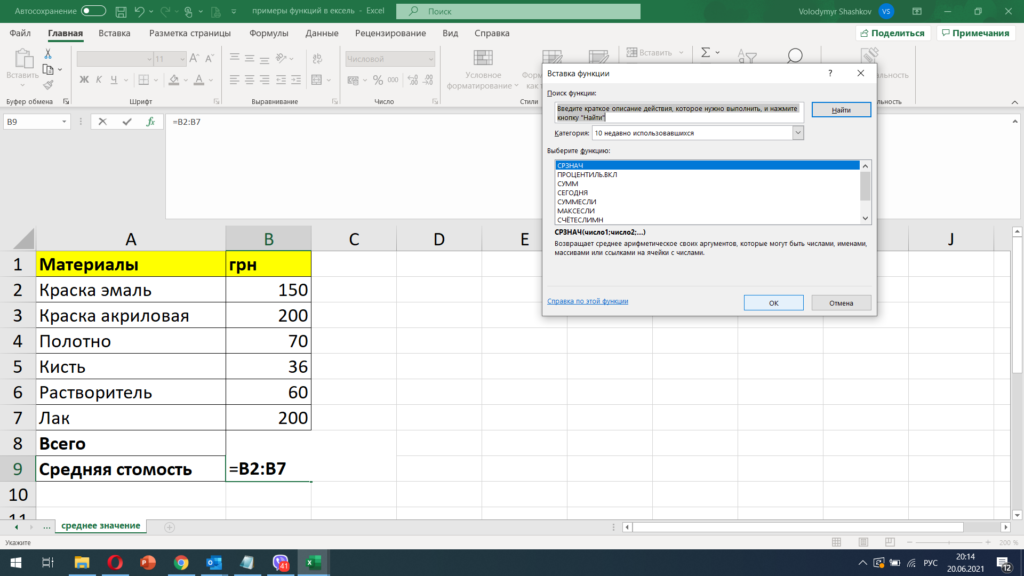Open Chrome from the taskbar

pos(181,562)
